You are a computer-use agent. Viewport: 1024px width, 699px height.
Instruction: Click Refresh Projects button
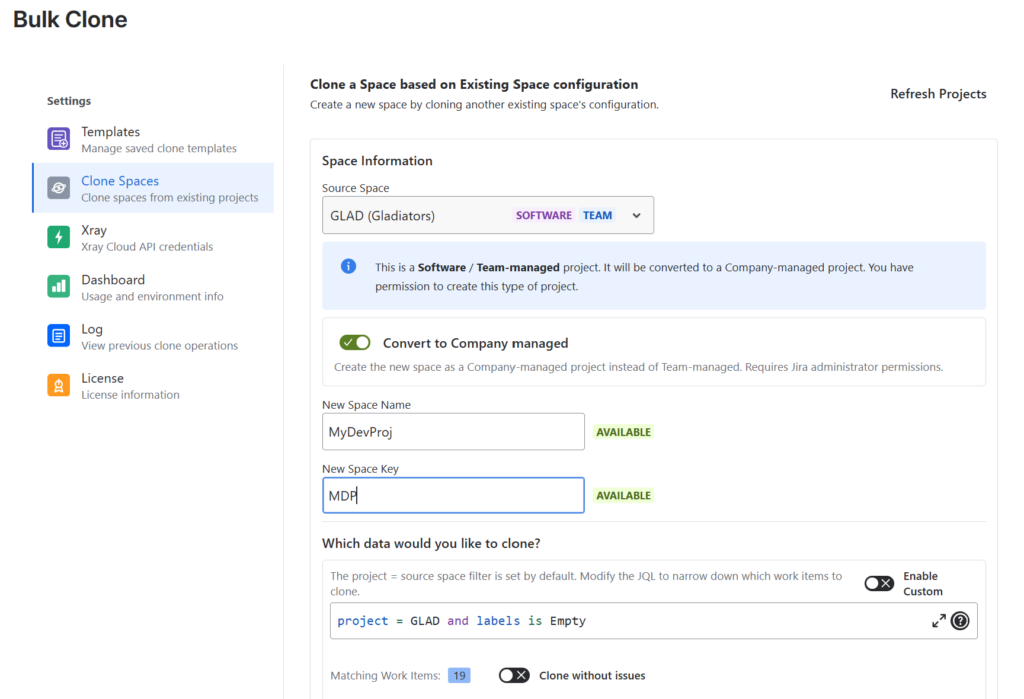tap(938, 94)
